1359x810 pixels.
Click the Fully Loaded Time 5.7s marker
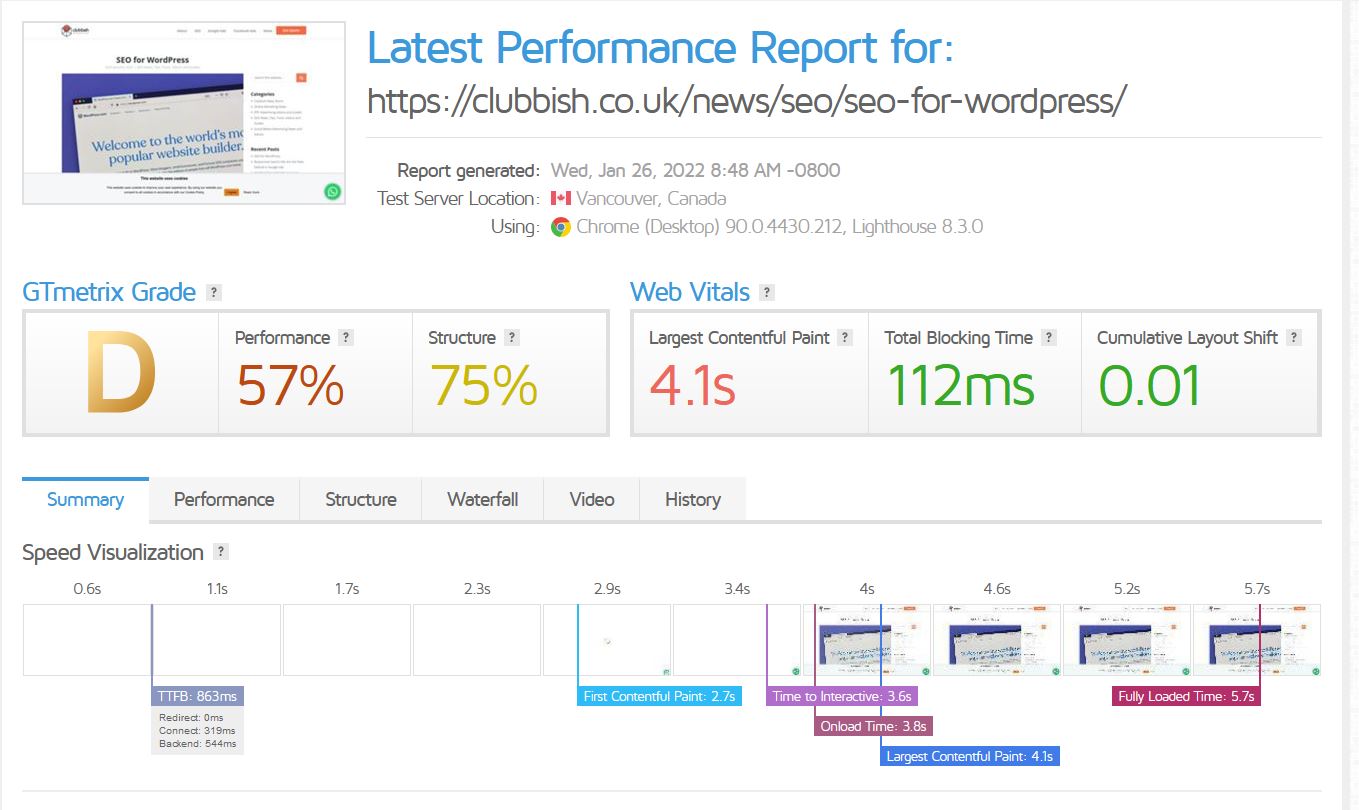click(x=1186, y=696)
